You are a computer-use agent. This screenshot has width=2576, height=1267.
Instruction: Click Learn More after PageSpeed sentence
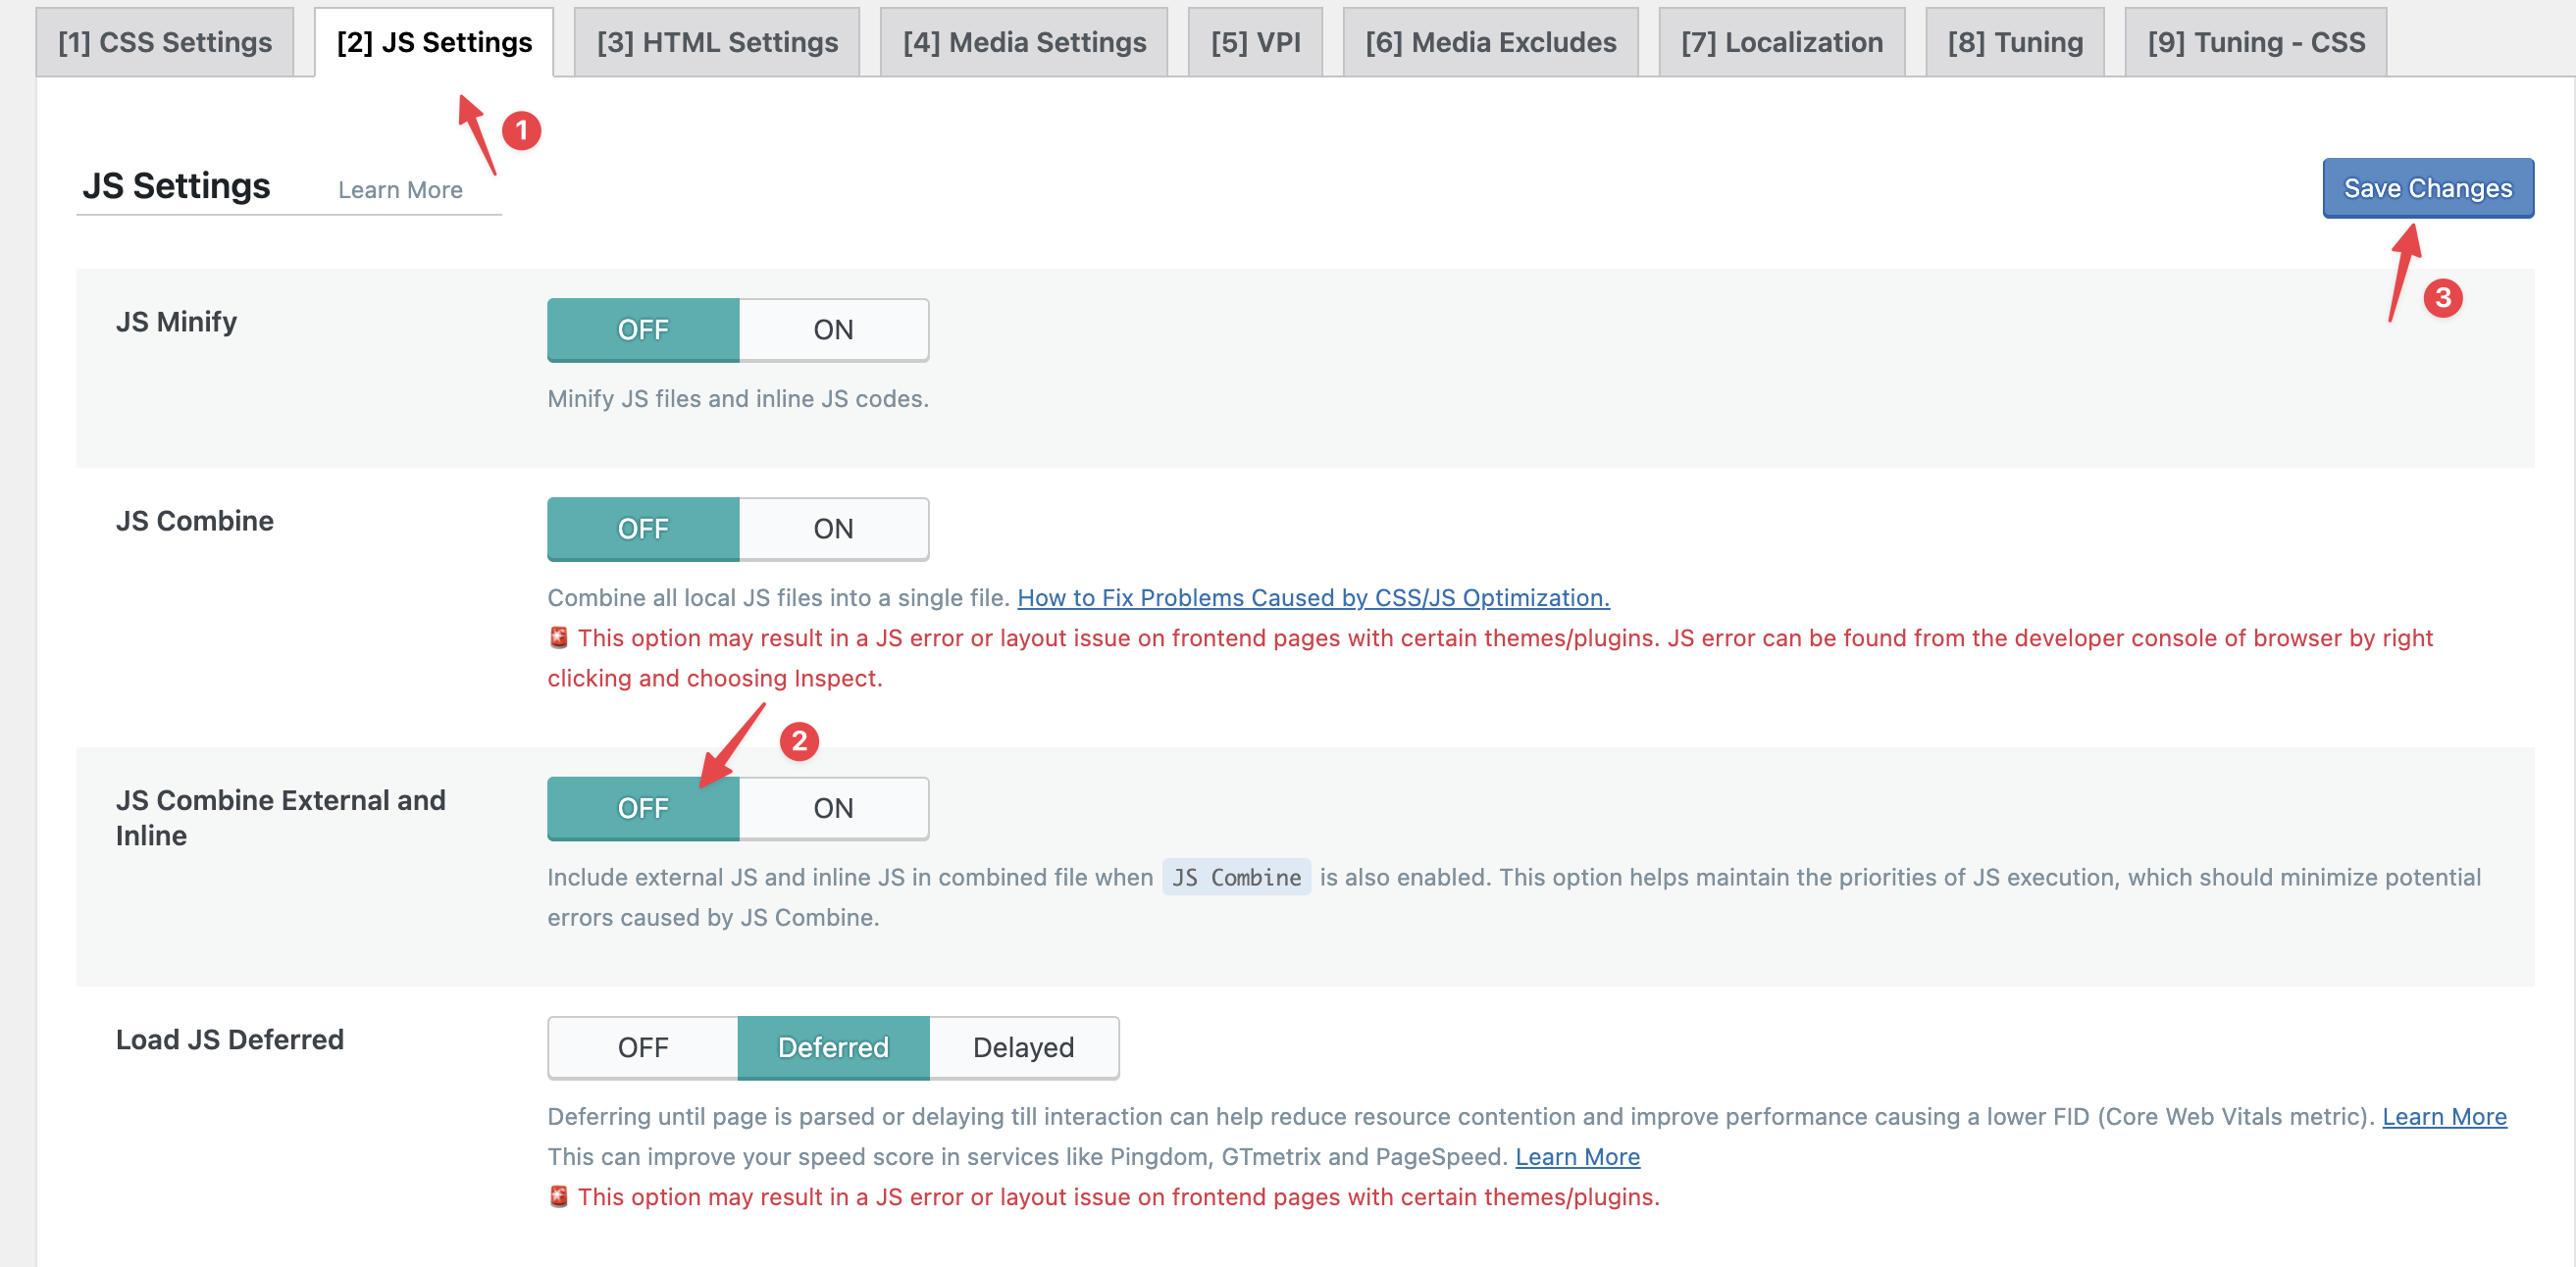pyautogui.click(x=1576, y=1157)
